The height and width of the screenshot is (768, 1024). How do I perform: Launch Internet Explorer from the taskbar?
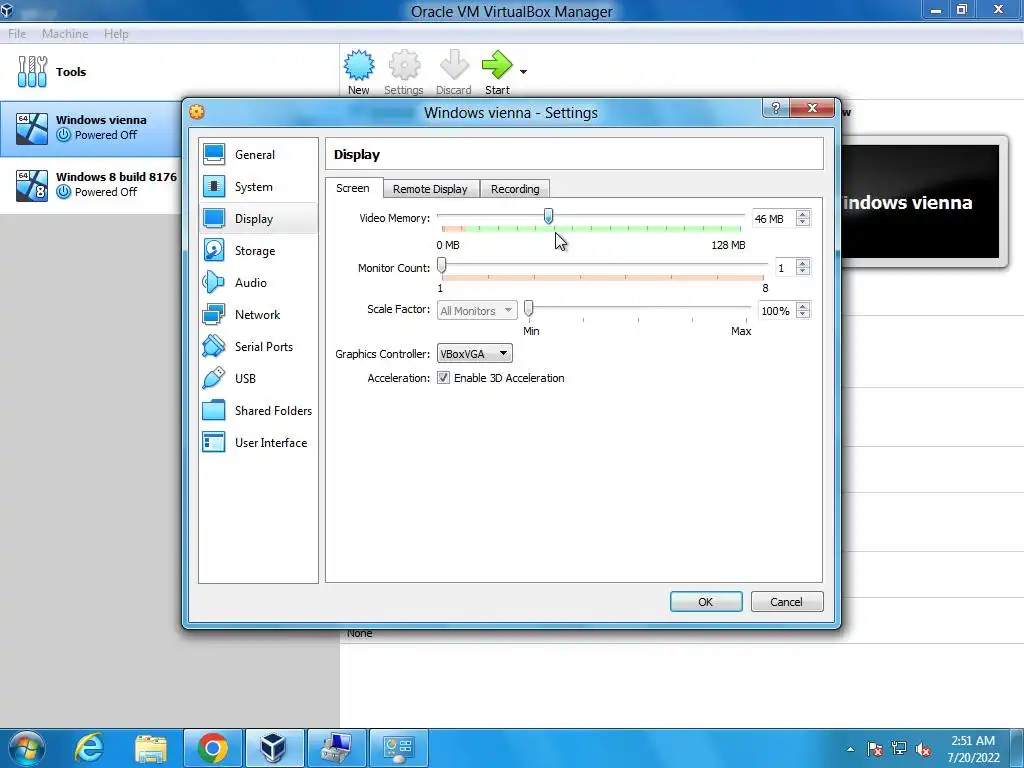click(x=89, y=748)
